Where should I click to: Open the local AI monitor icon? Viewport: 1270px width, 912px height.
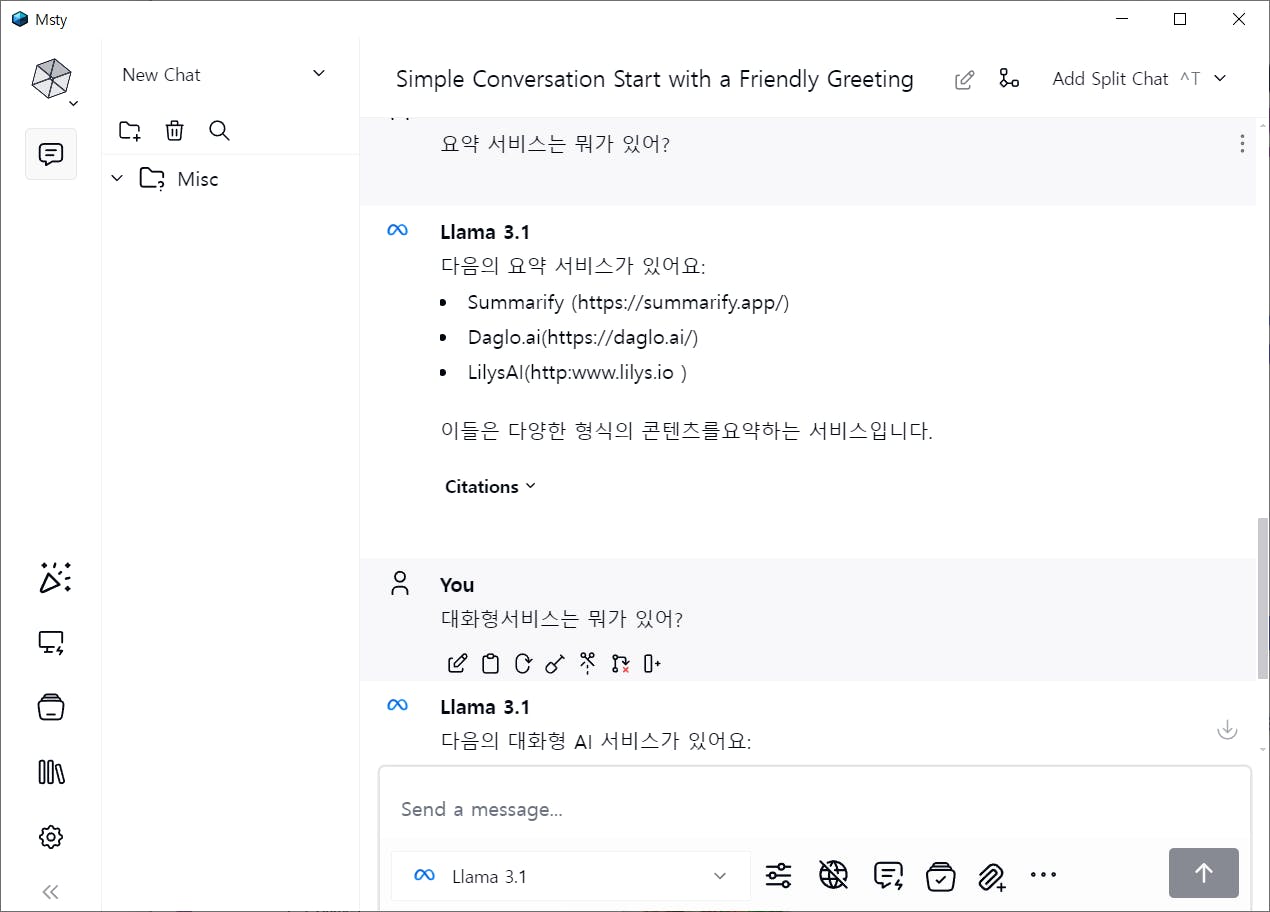coord(51,643)
